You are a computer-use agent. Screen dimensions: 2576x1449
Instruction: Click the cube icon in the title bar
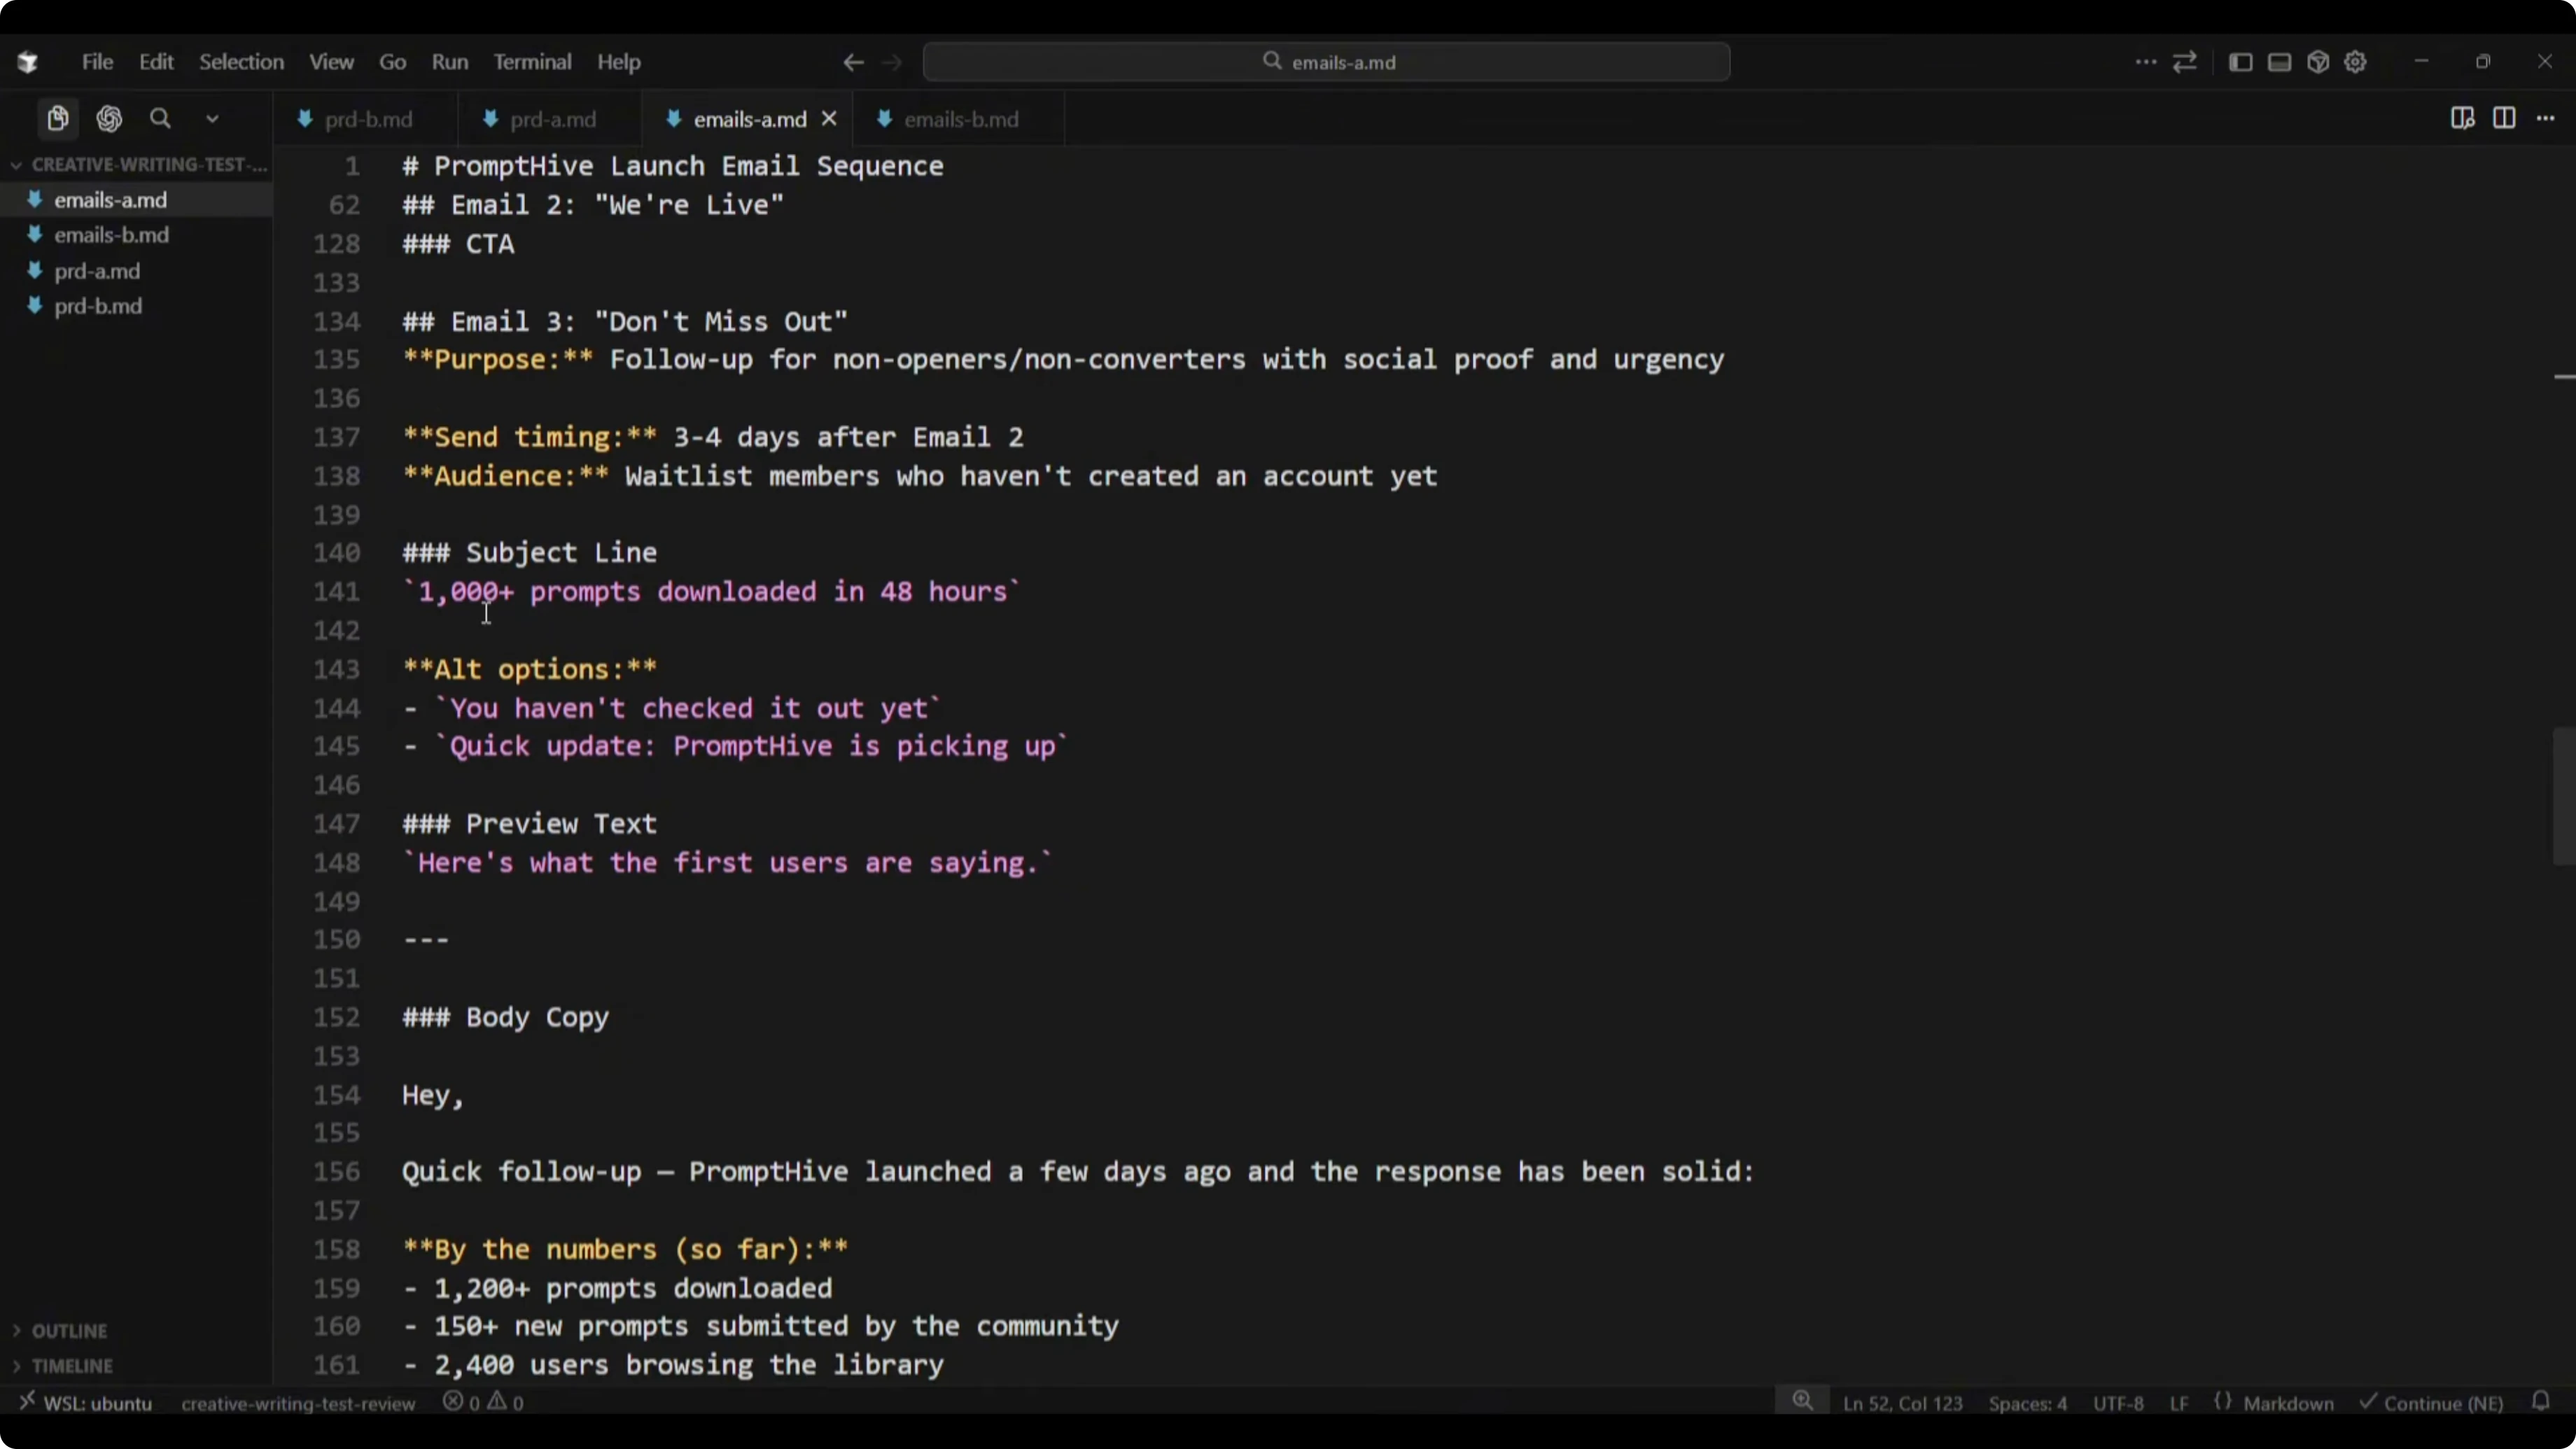coord(2318,62)
